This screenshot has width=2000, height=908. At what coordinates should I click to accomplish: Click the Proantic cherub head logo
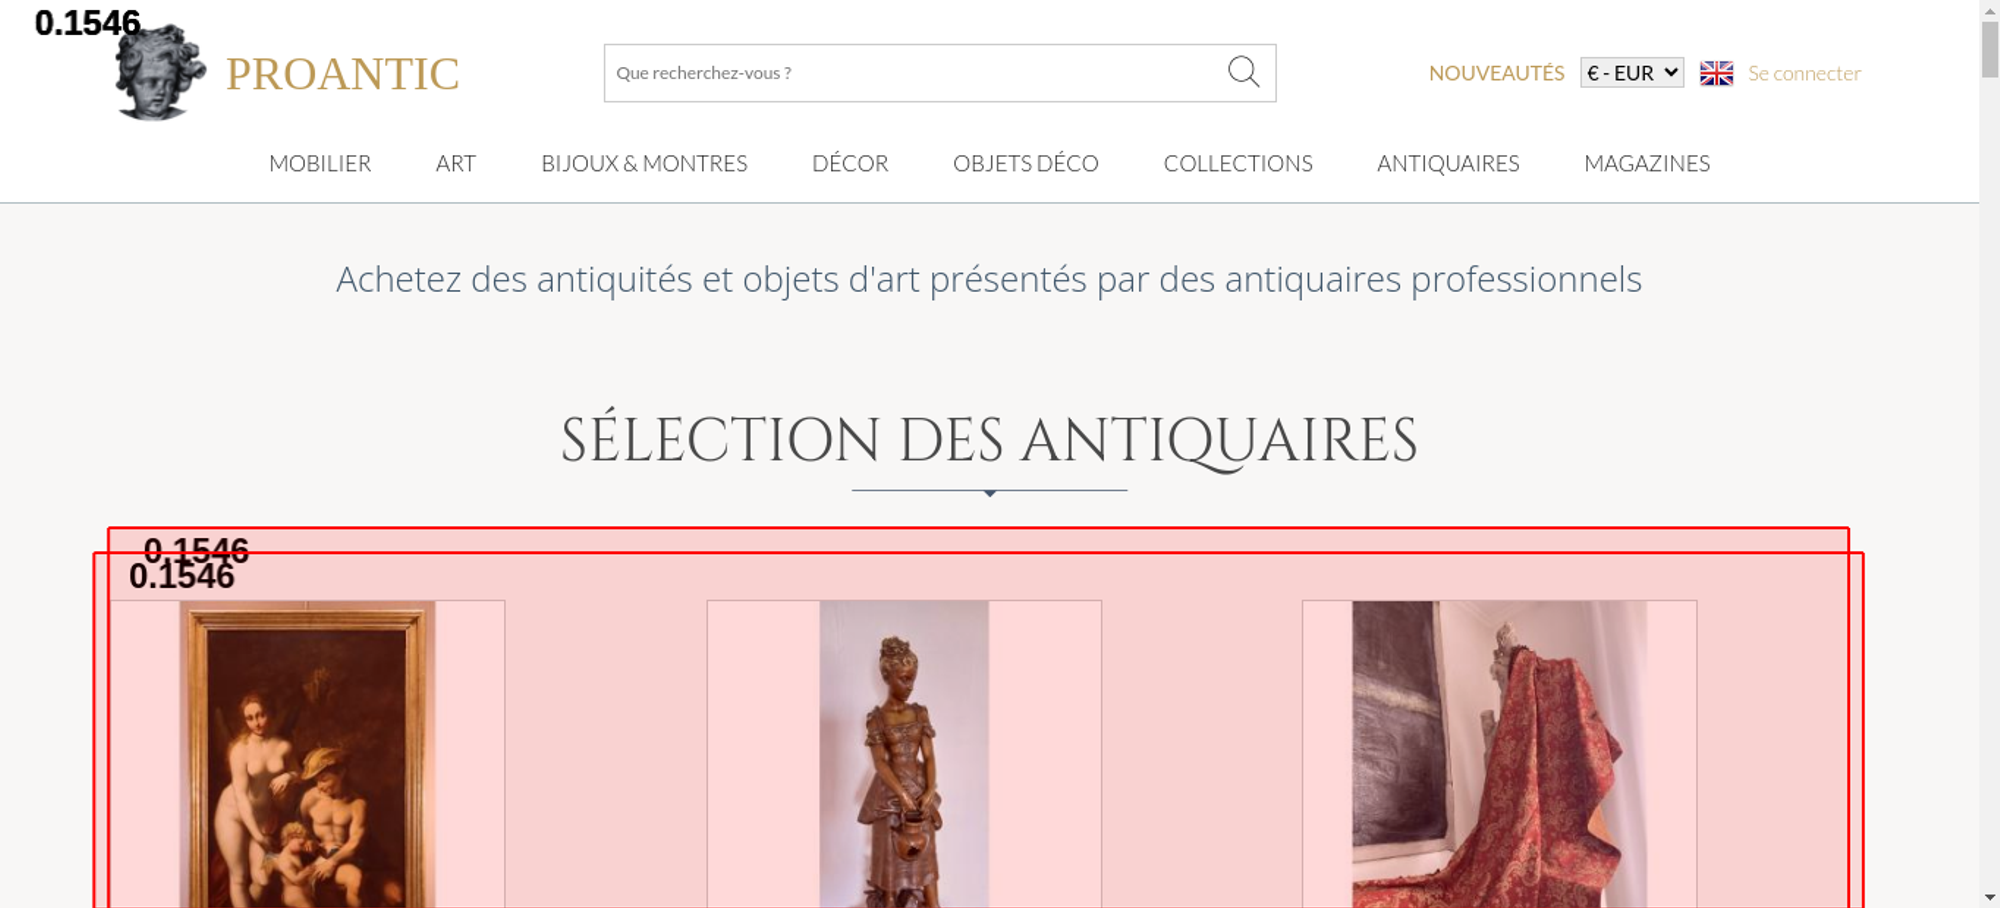(160, 73)
